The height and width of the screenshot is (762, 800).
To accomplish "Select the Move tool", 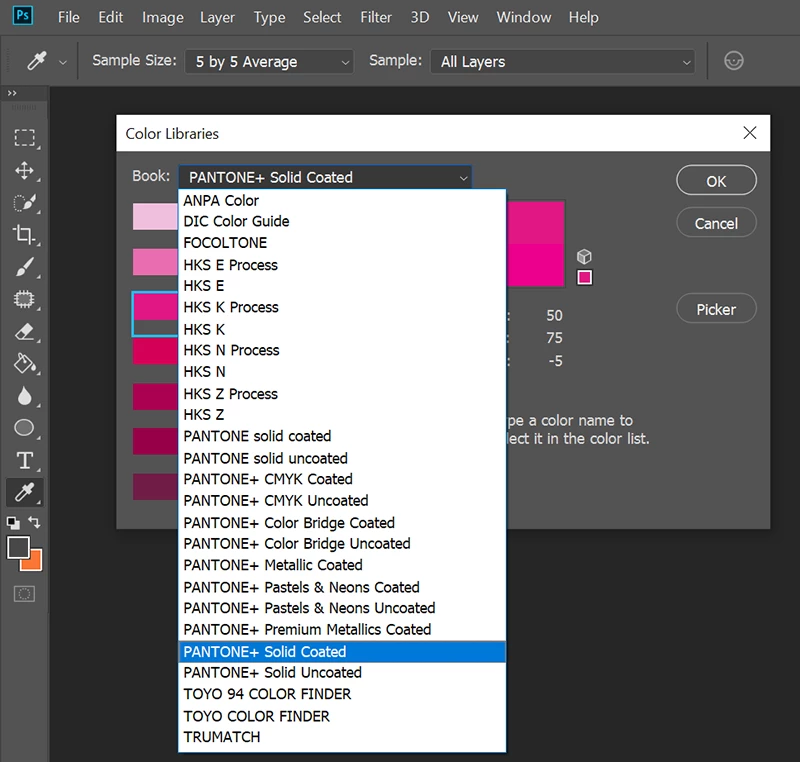I will (24, 170).
